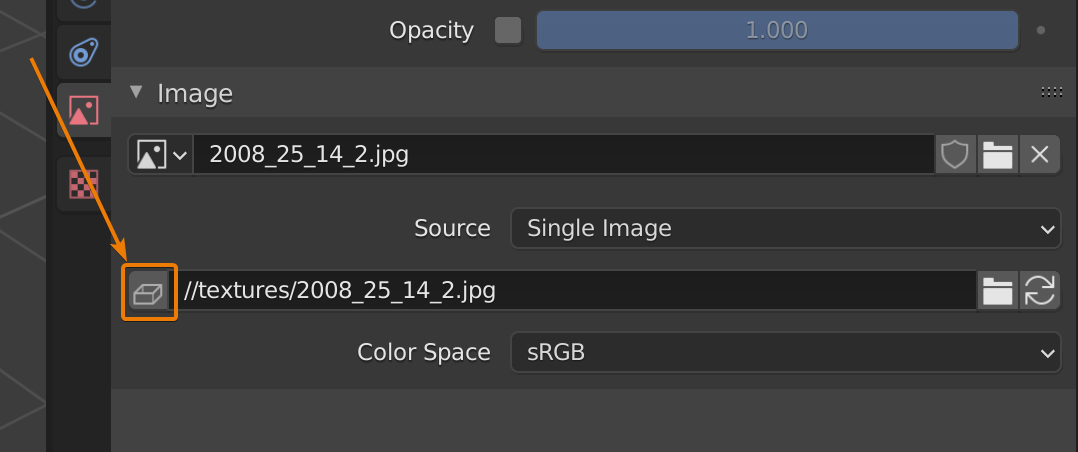
Task: Click the Image panel drag grip dots
Action: (1051, 93)
